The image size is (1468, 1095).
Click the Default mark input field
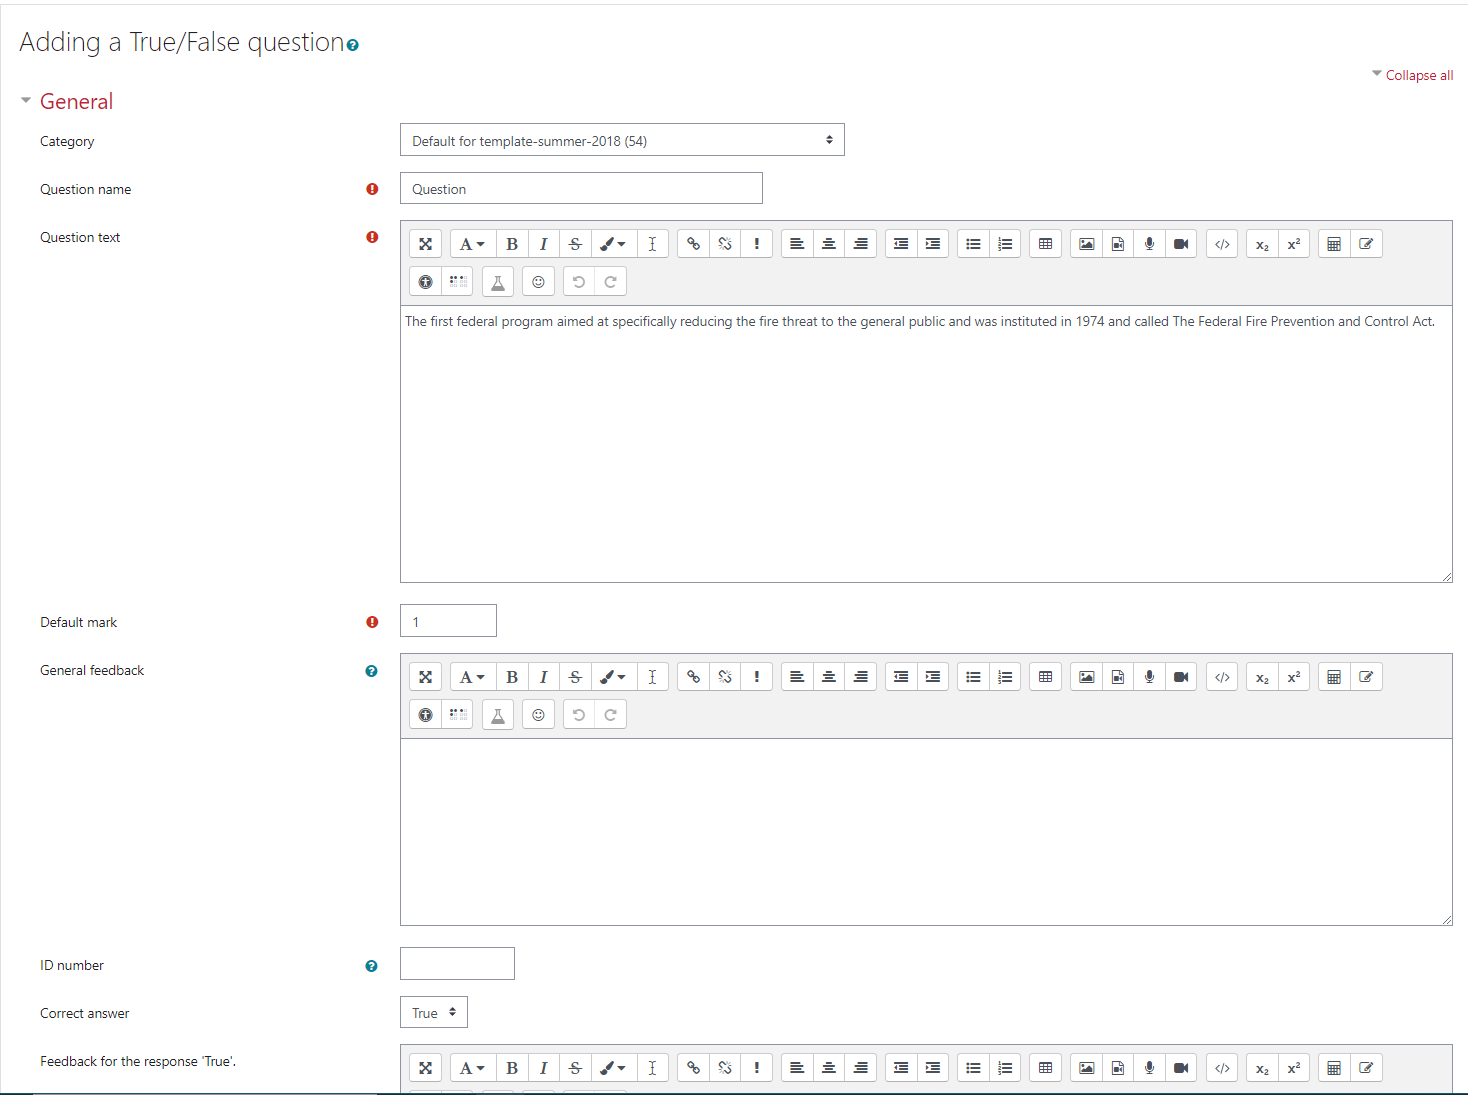(x=448, y=621)
